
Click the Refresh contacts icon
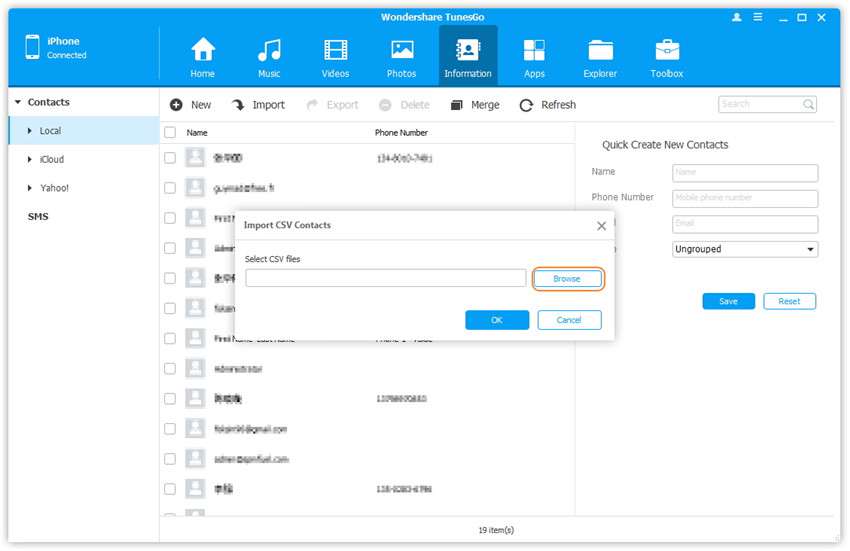tap(526, 105)
